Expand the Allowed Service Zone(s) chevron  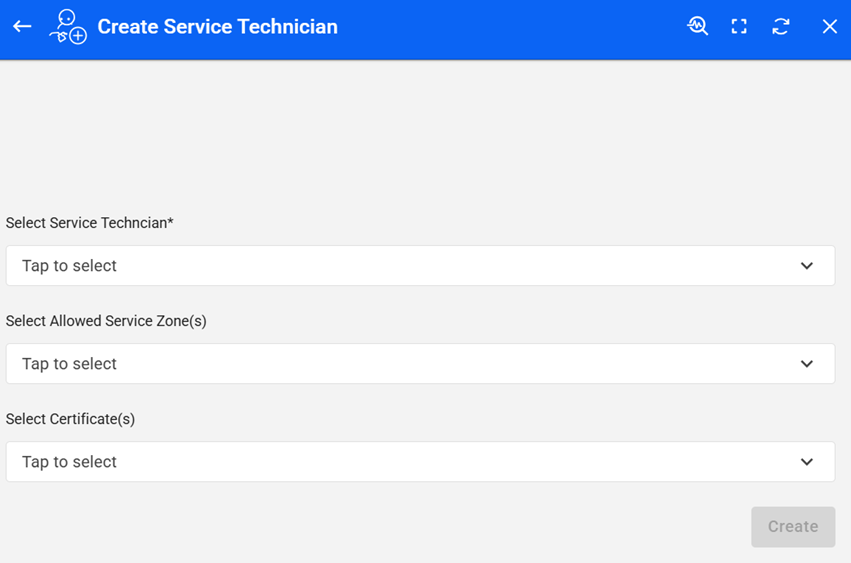tap(807, 364)
